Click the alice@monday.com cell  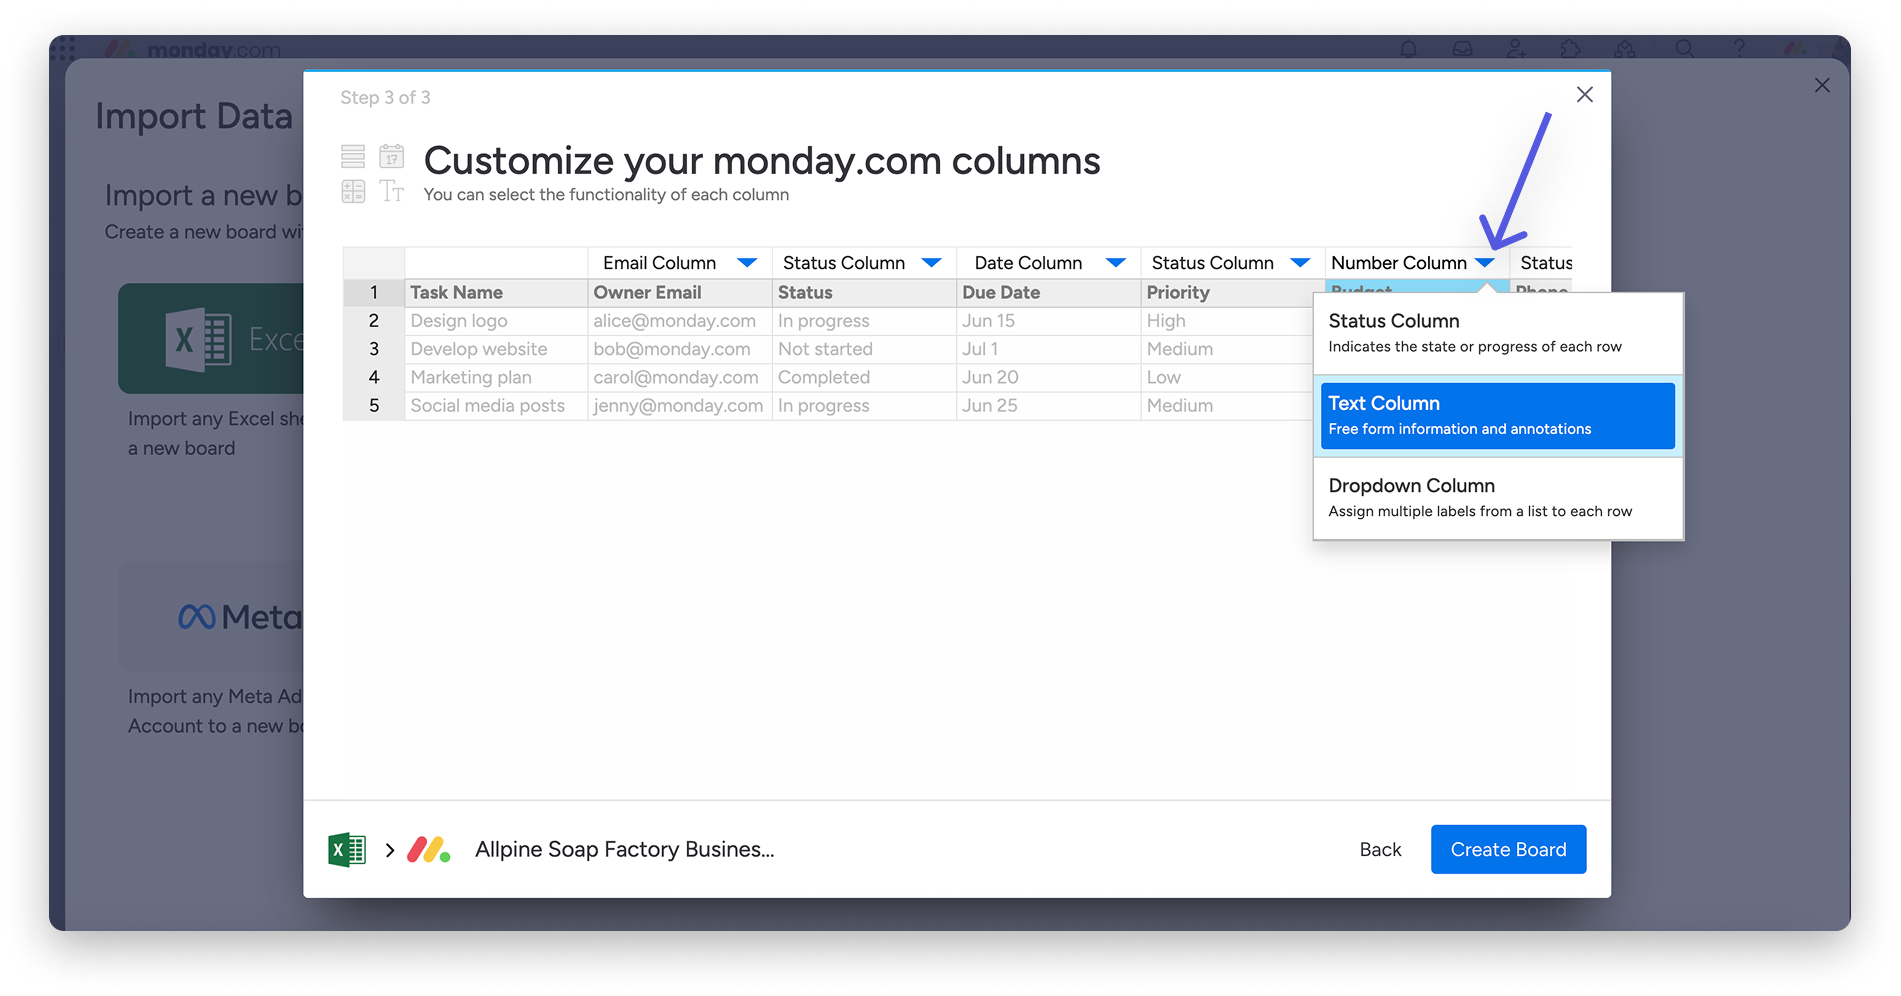coord(680,321)
